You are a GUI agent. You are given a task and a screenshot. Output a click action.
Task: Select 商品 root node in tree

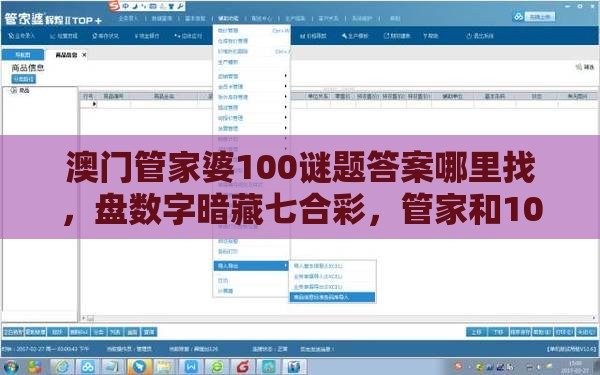tap(24, 90)
